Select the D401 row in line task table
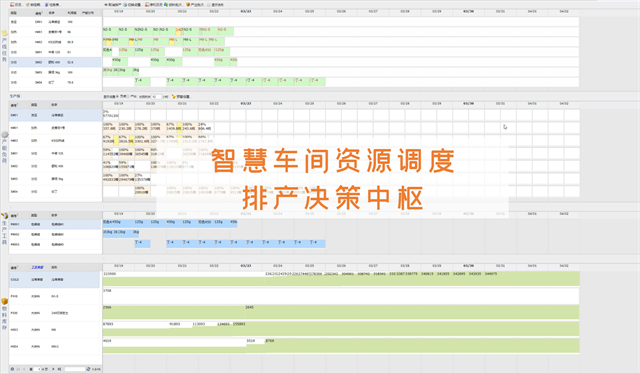 56,22
